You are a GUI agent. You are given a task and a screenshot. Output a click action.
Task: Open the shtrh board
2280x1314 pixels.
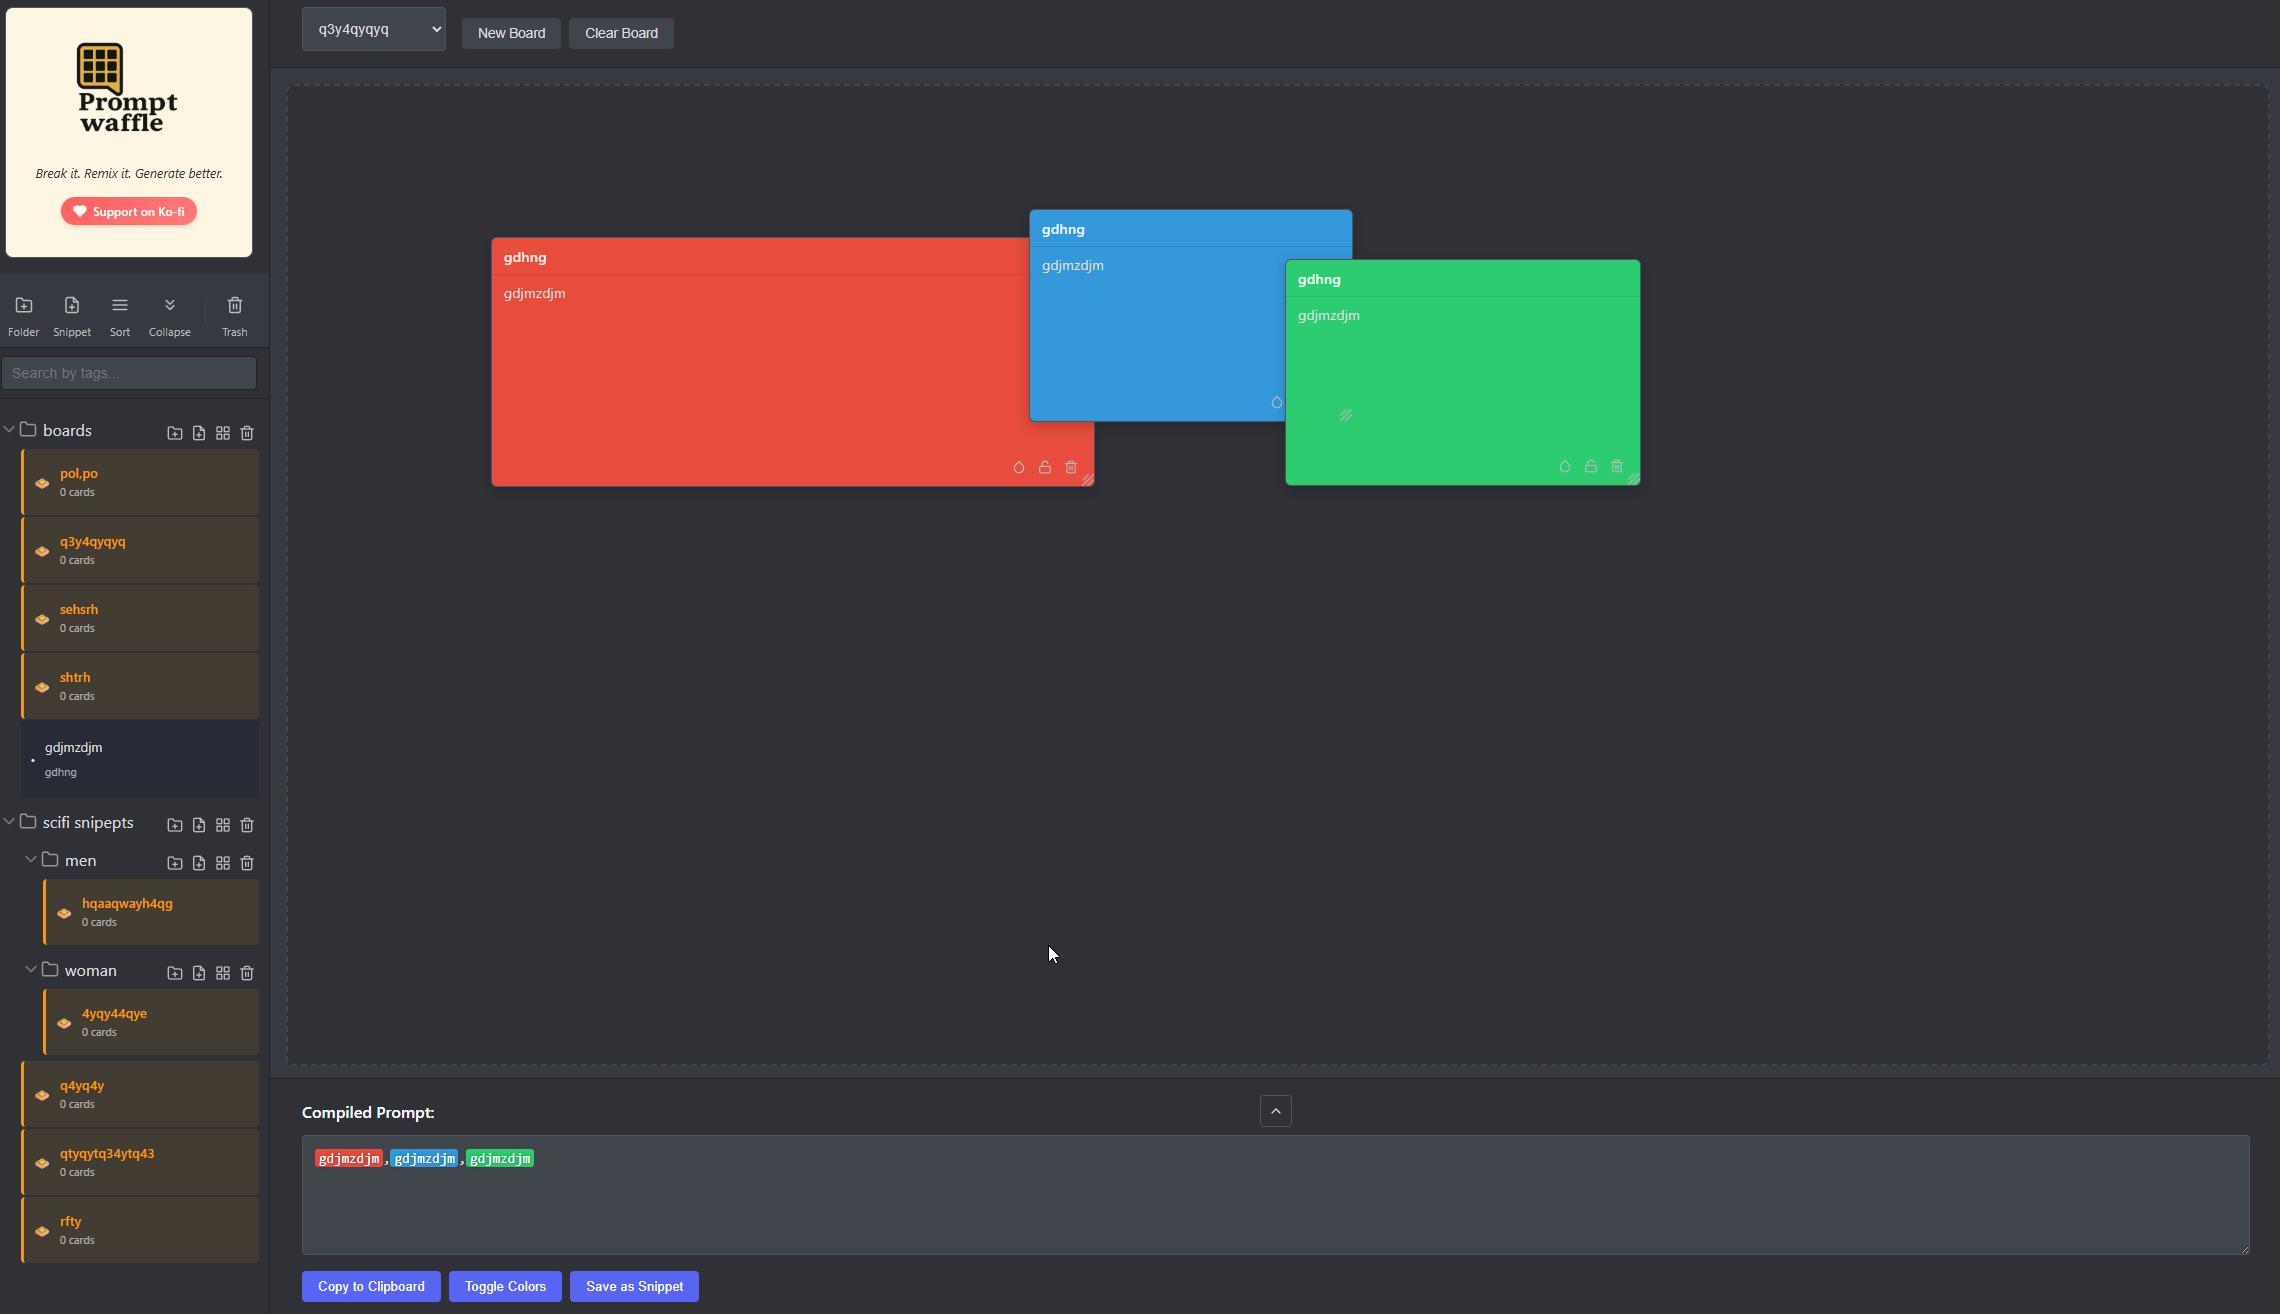[140, 686]
